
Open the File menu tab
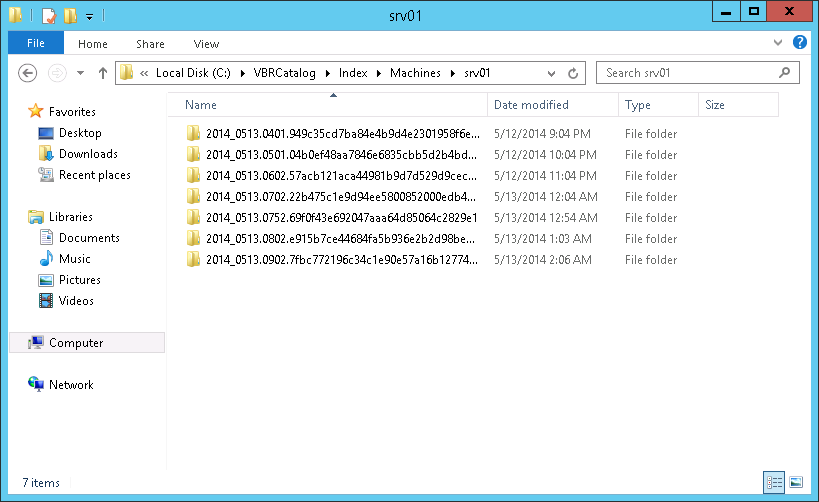tap(36, 43)
